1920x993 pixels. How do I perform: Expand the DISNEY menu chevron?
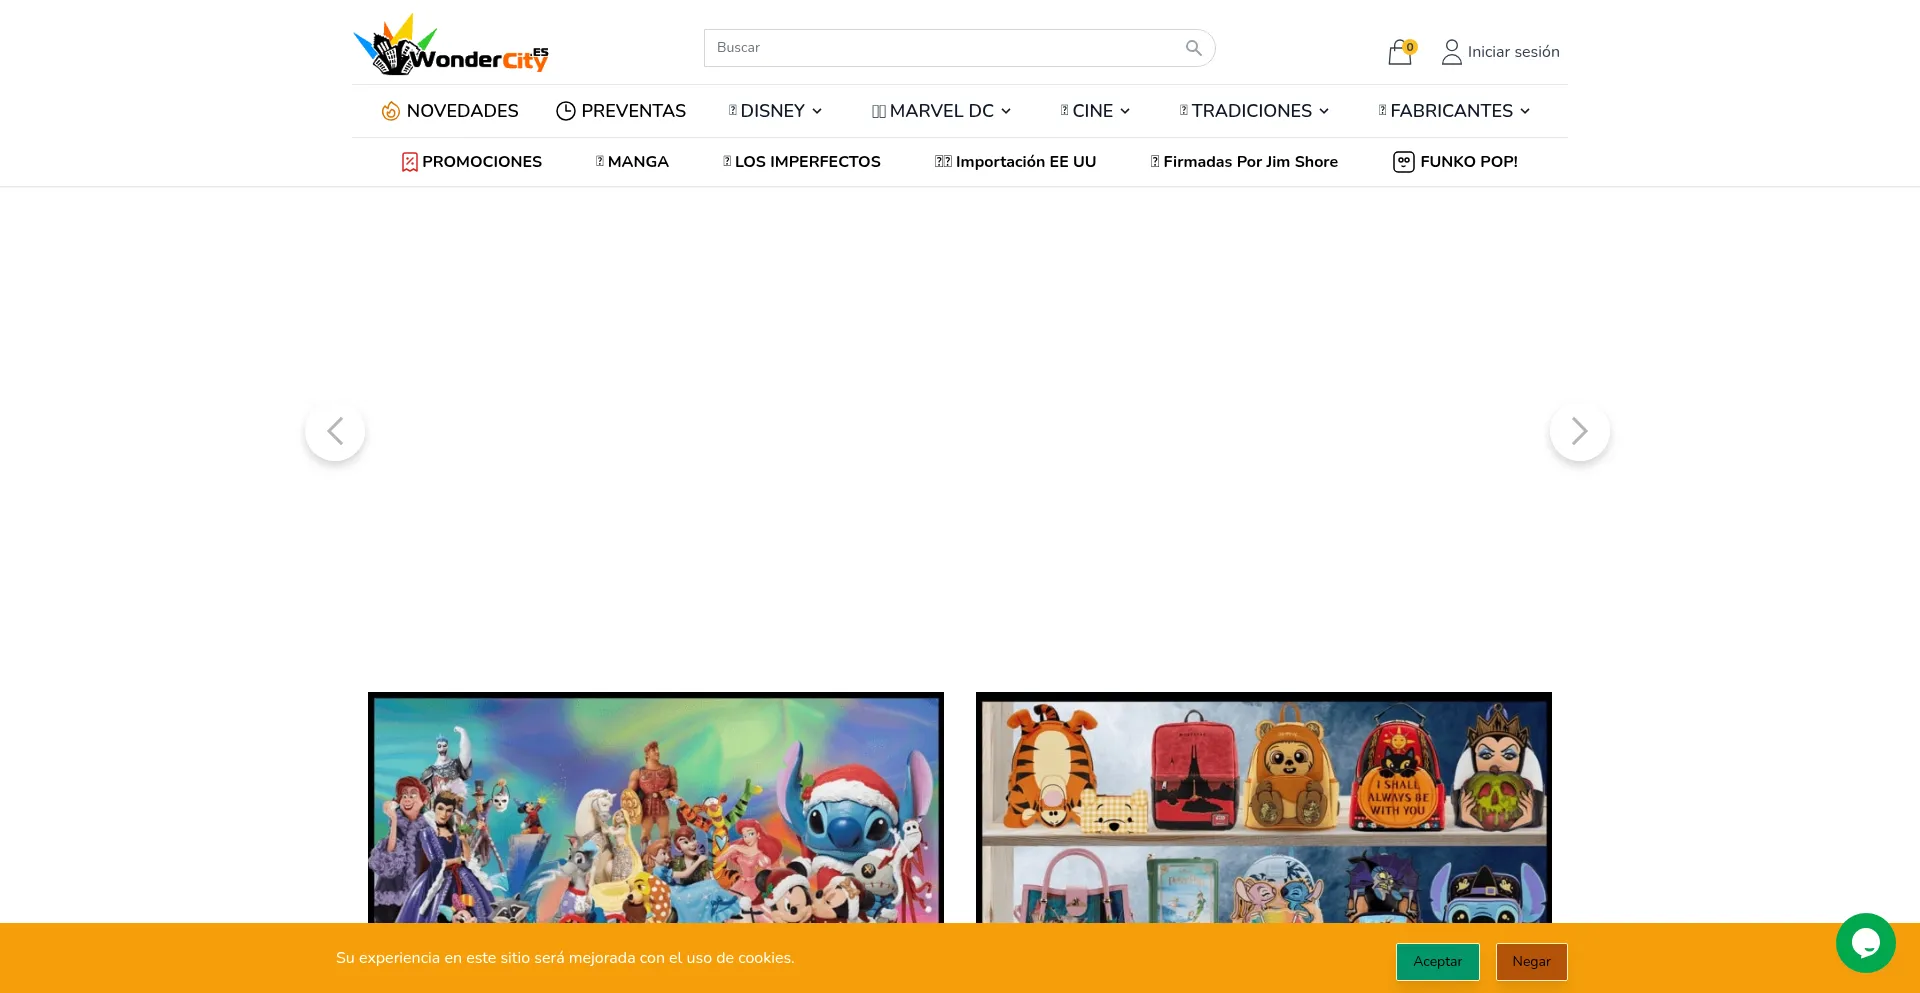point(817,111)
